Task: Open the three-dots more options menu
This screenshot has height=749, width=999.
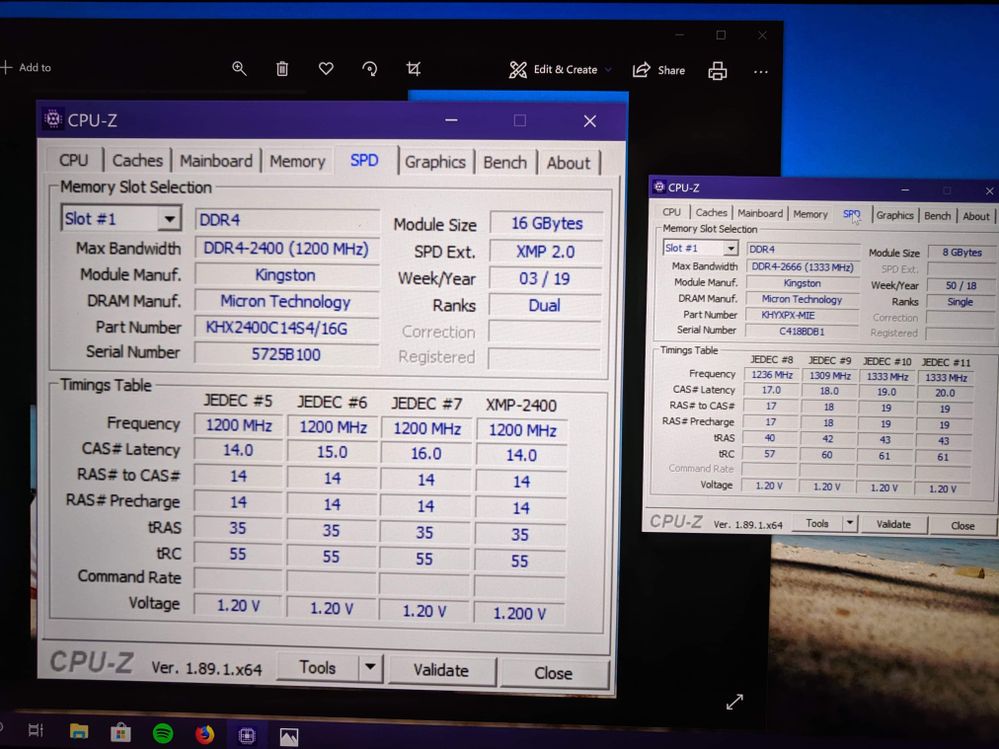Action: pos(761,71)
